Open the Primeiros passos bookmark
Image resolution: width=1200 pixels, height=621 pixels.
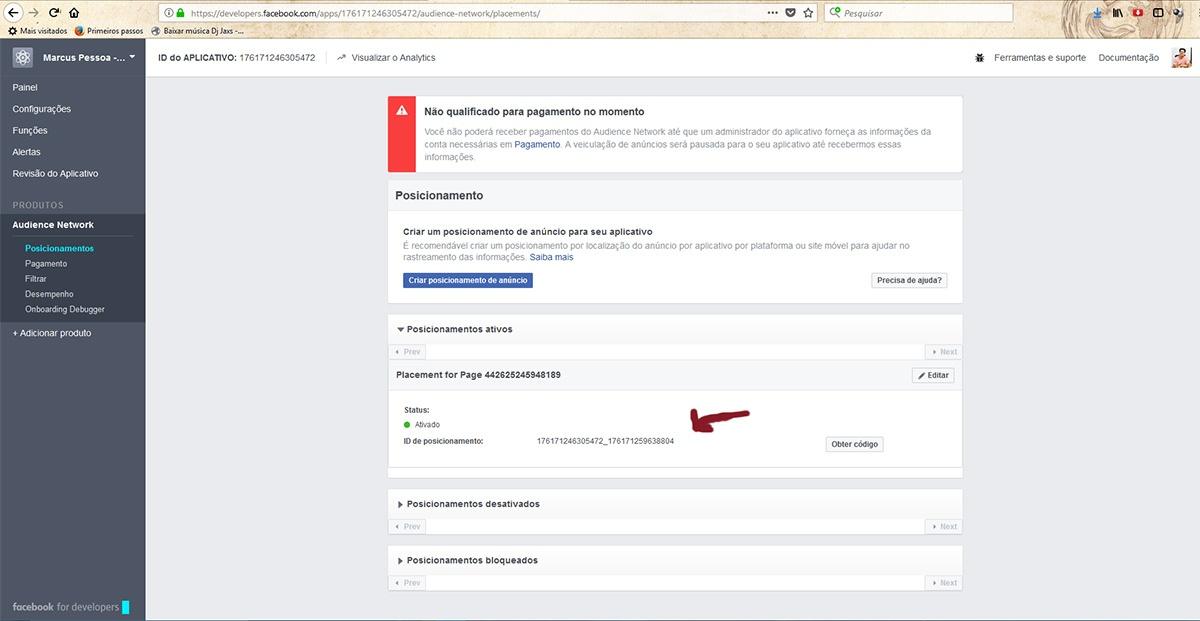coord(108,31)
